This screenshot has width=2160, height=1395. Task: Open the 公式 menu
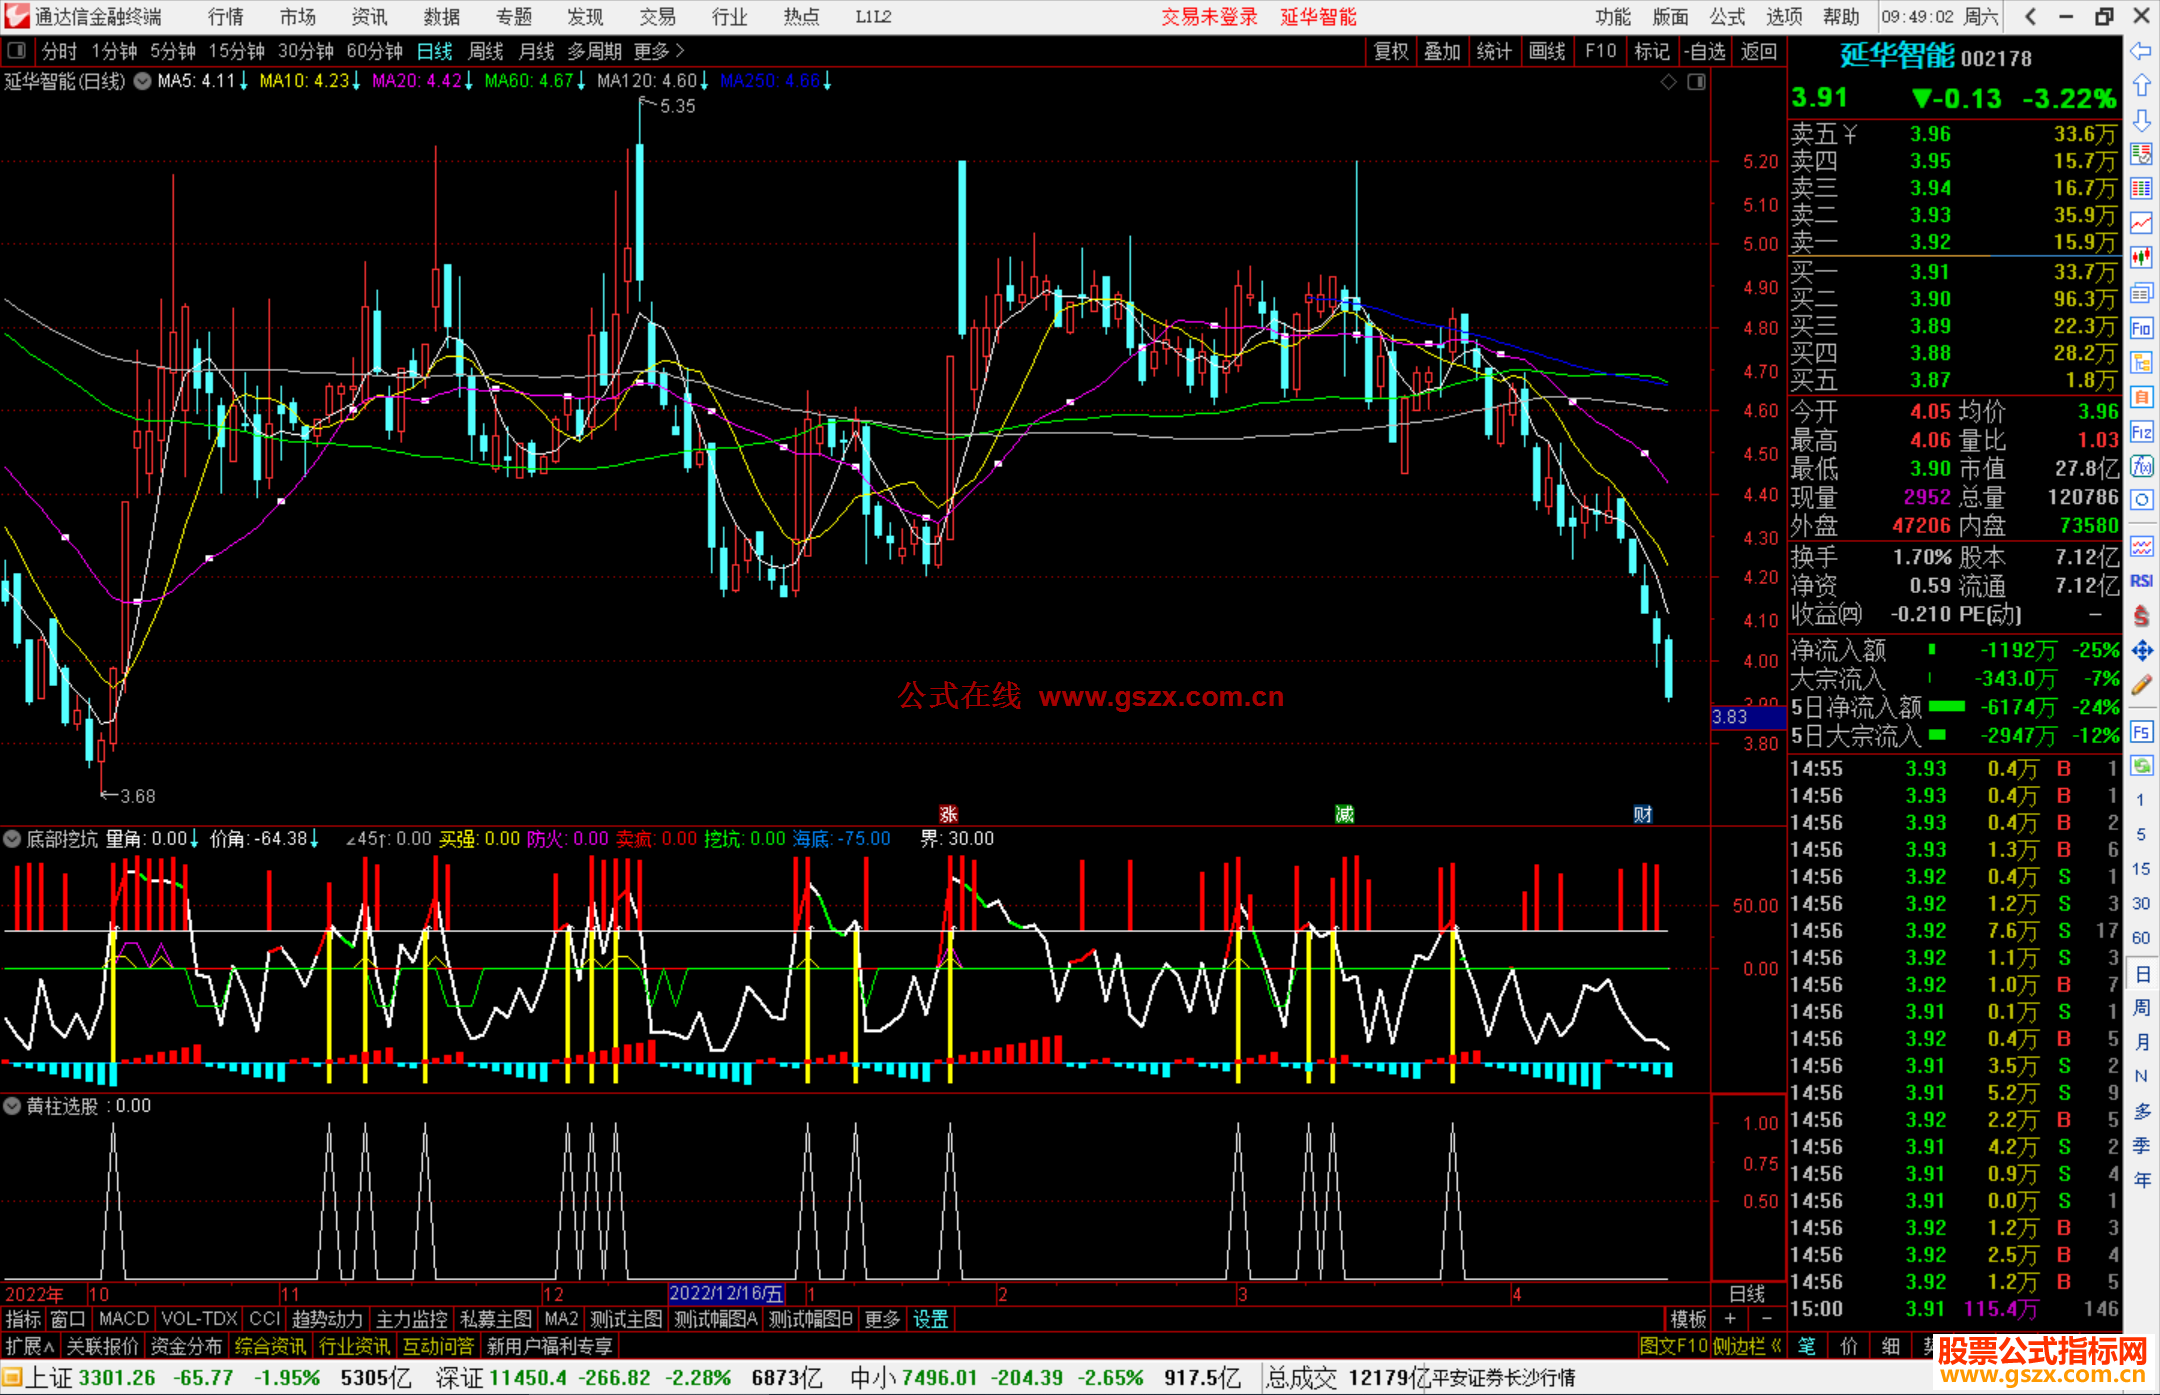click(1727, 17)
